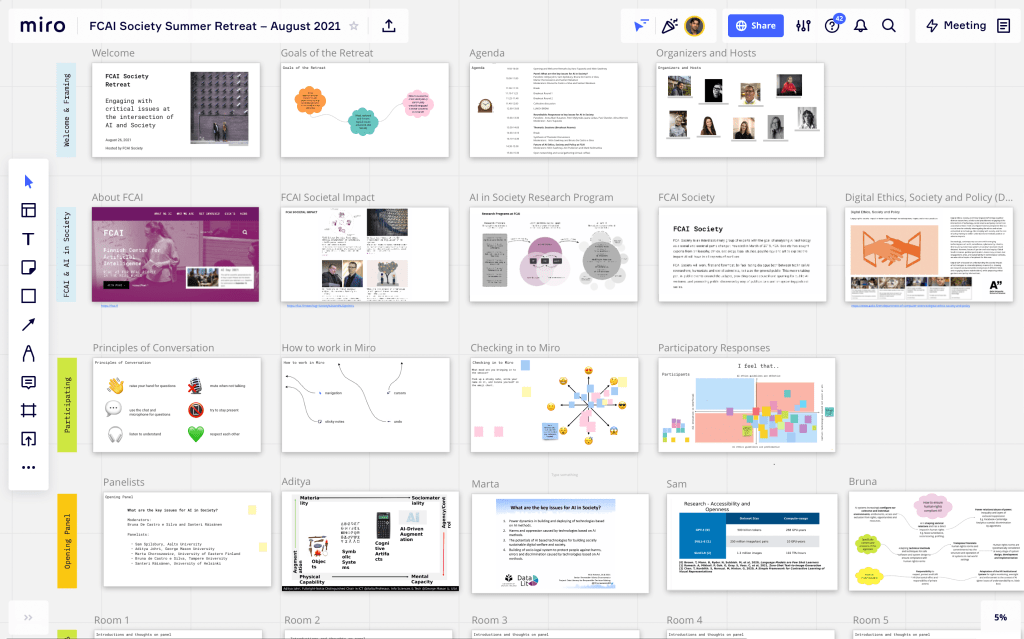Pick the Sticky note tool

pos(28,267)
